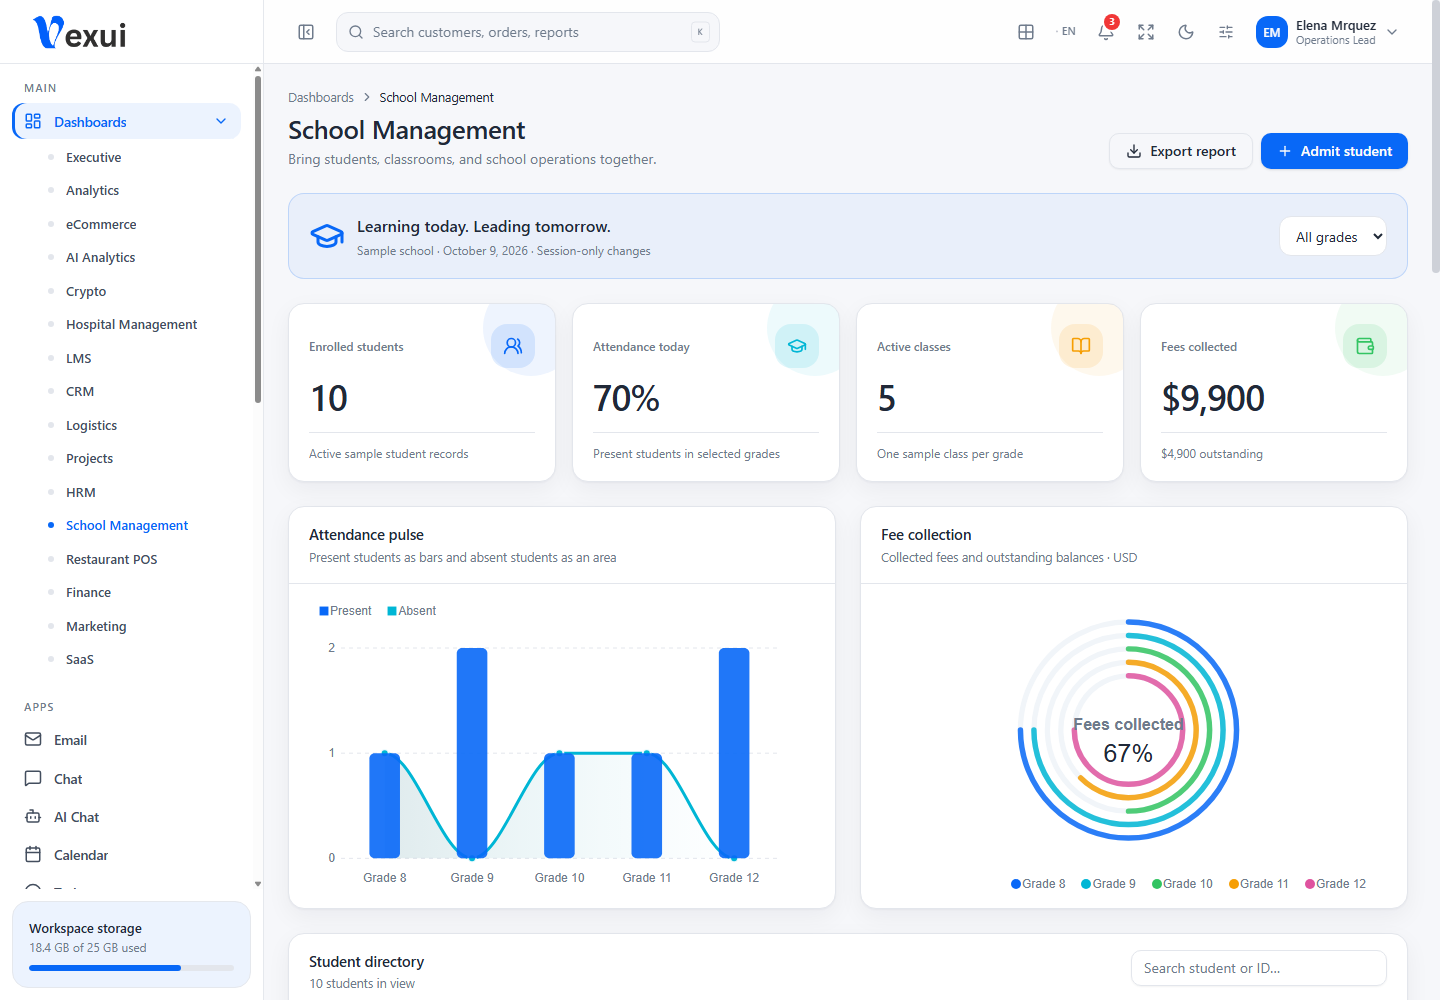Screen dimensions: 1440x1000
Task: Focus the Search student or ID field
Action: coord(1259,968)
